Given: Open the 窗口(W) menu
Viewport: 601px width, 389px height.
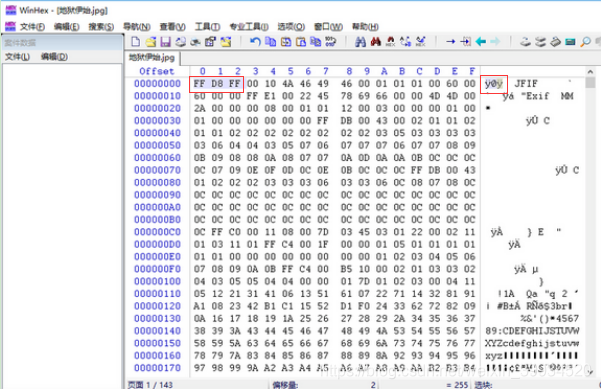Looking at the screenshot, I should (x=328, y=26).
